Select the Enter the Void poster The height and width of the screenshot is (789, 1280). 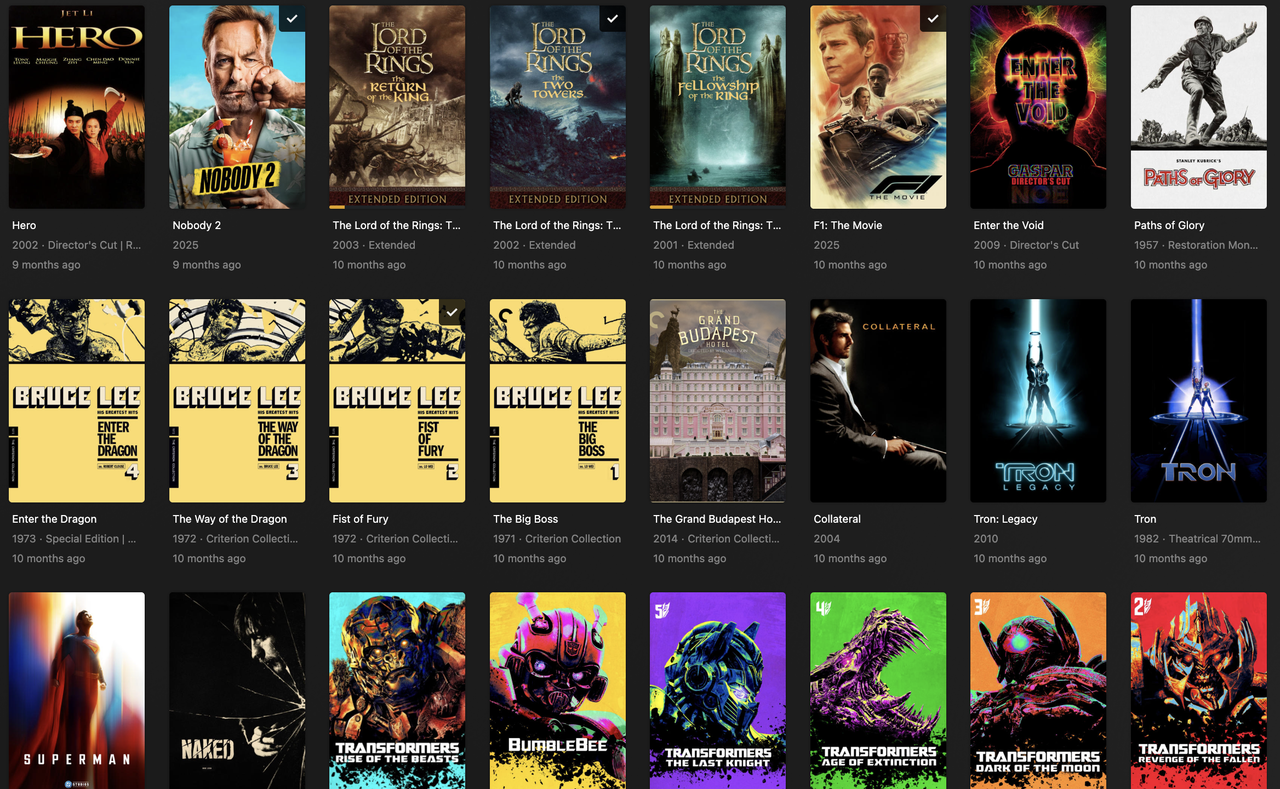point(1038,107)
